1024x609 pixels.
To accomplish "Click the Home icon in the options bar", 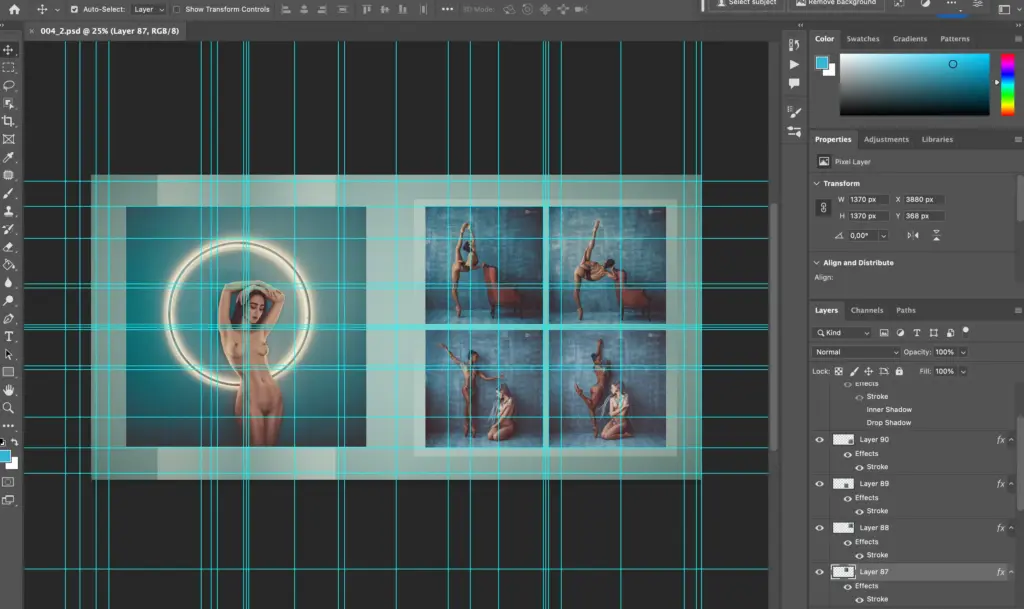I will (14, 9).
